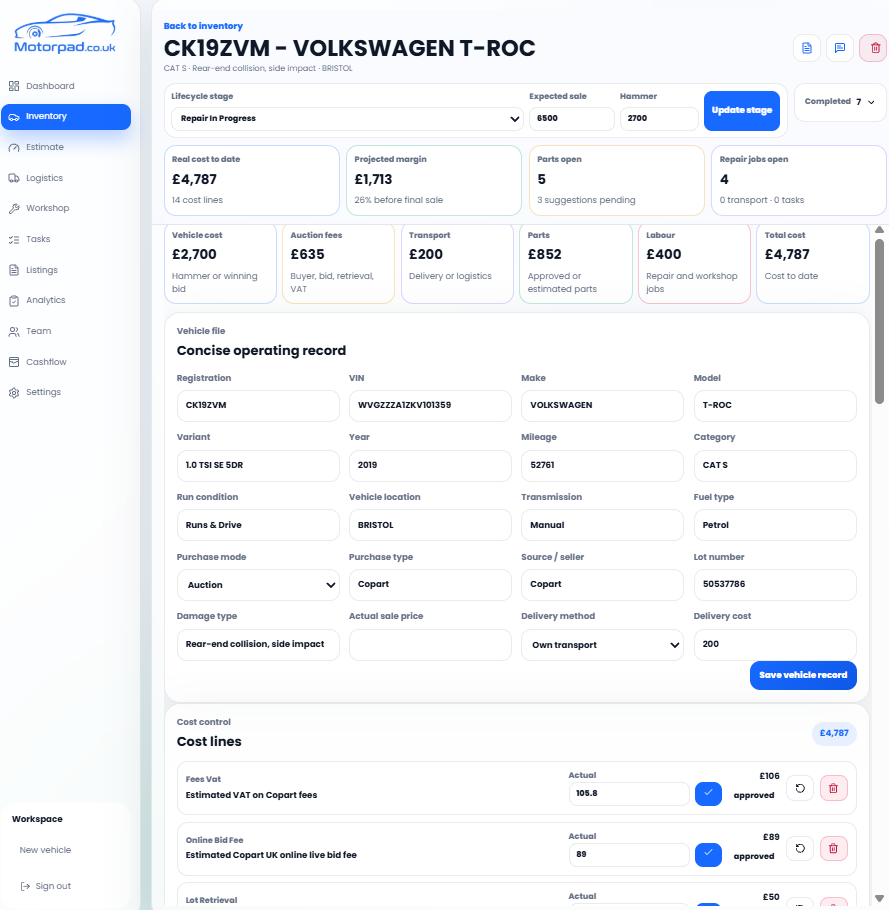Open the comments chat icon button

tap(840, 48)
